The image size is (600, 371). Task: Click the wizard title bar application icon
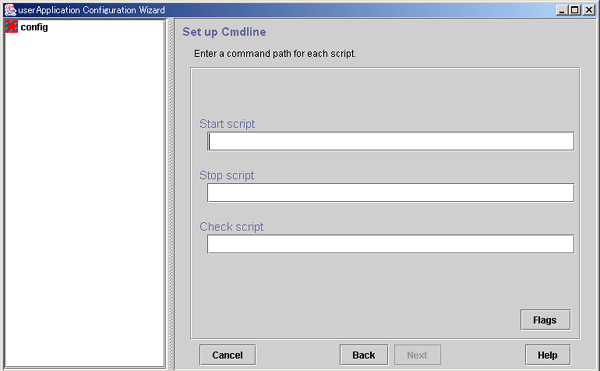coord(10,10)
